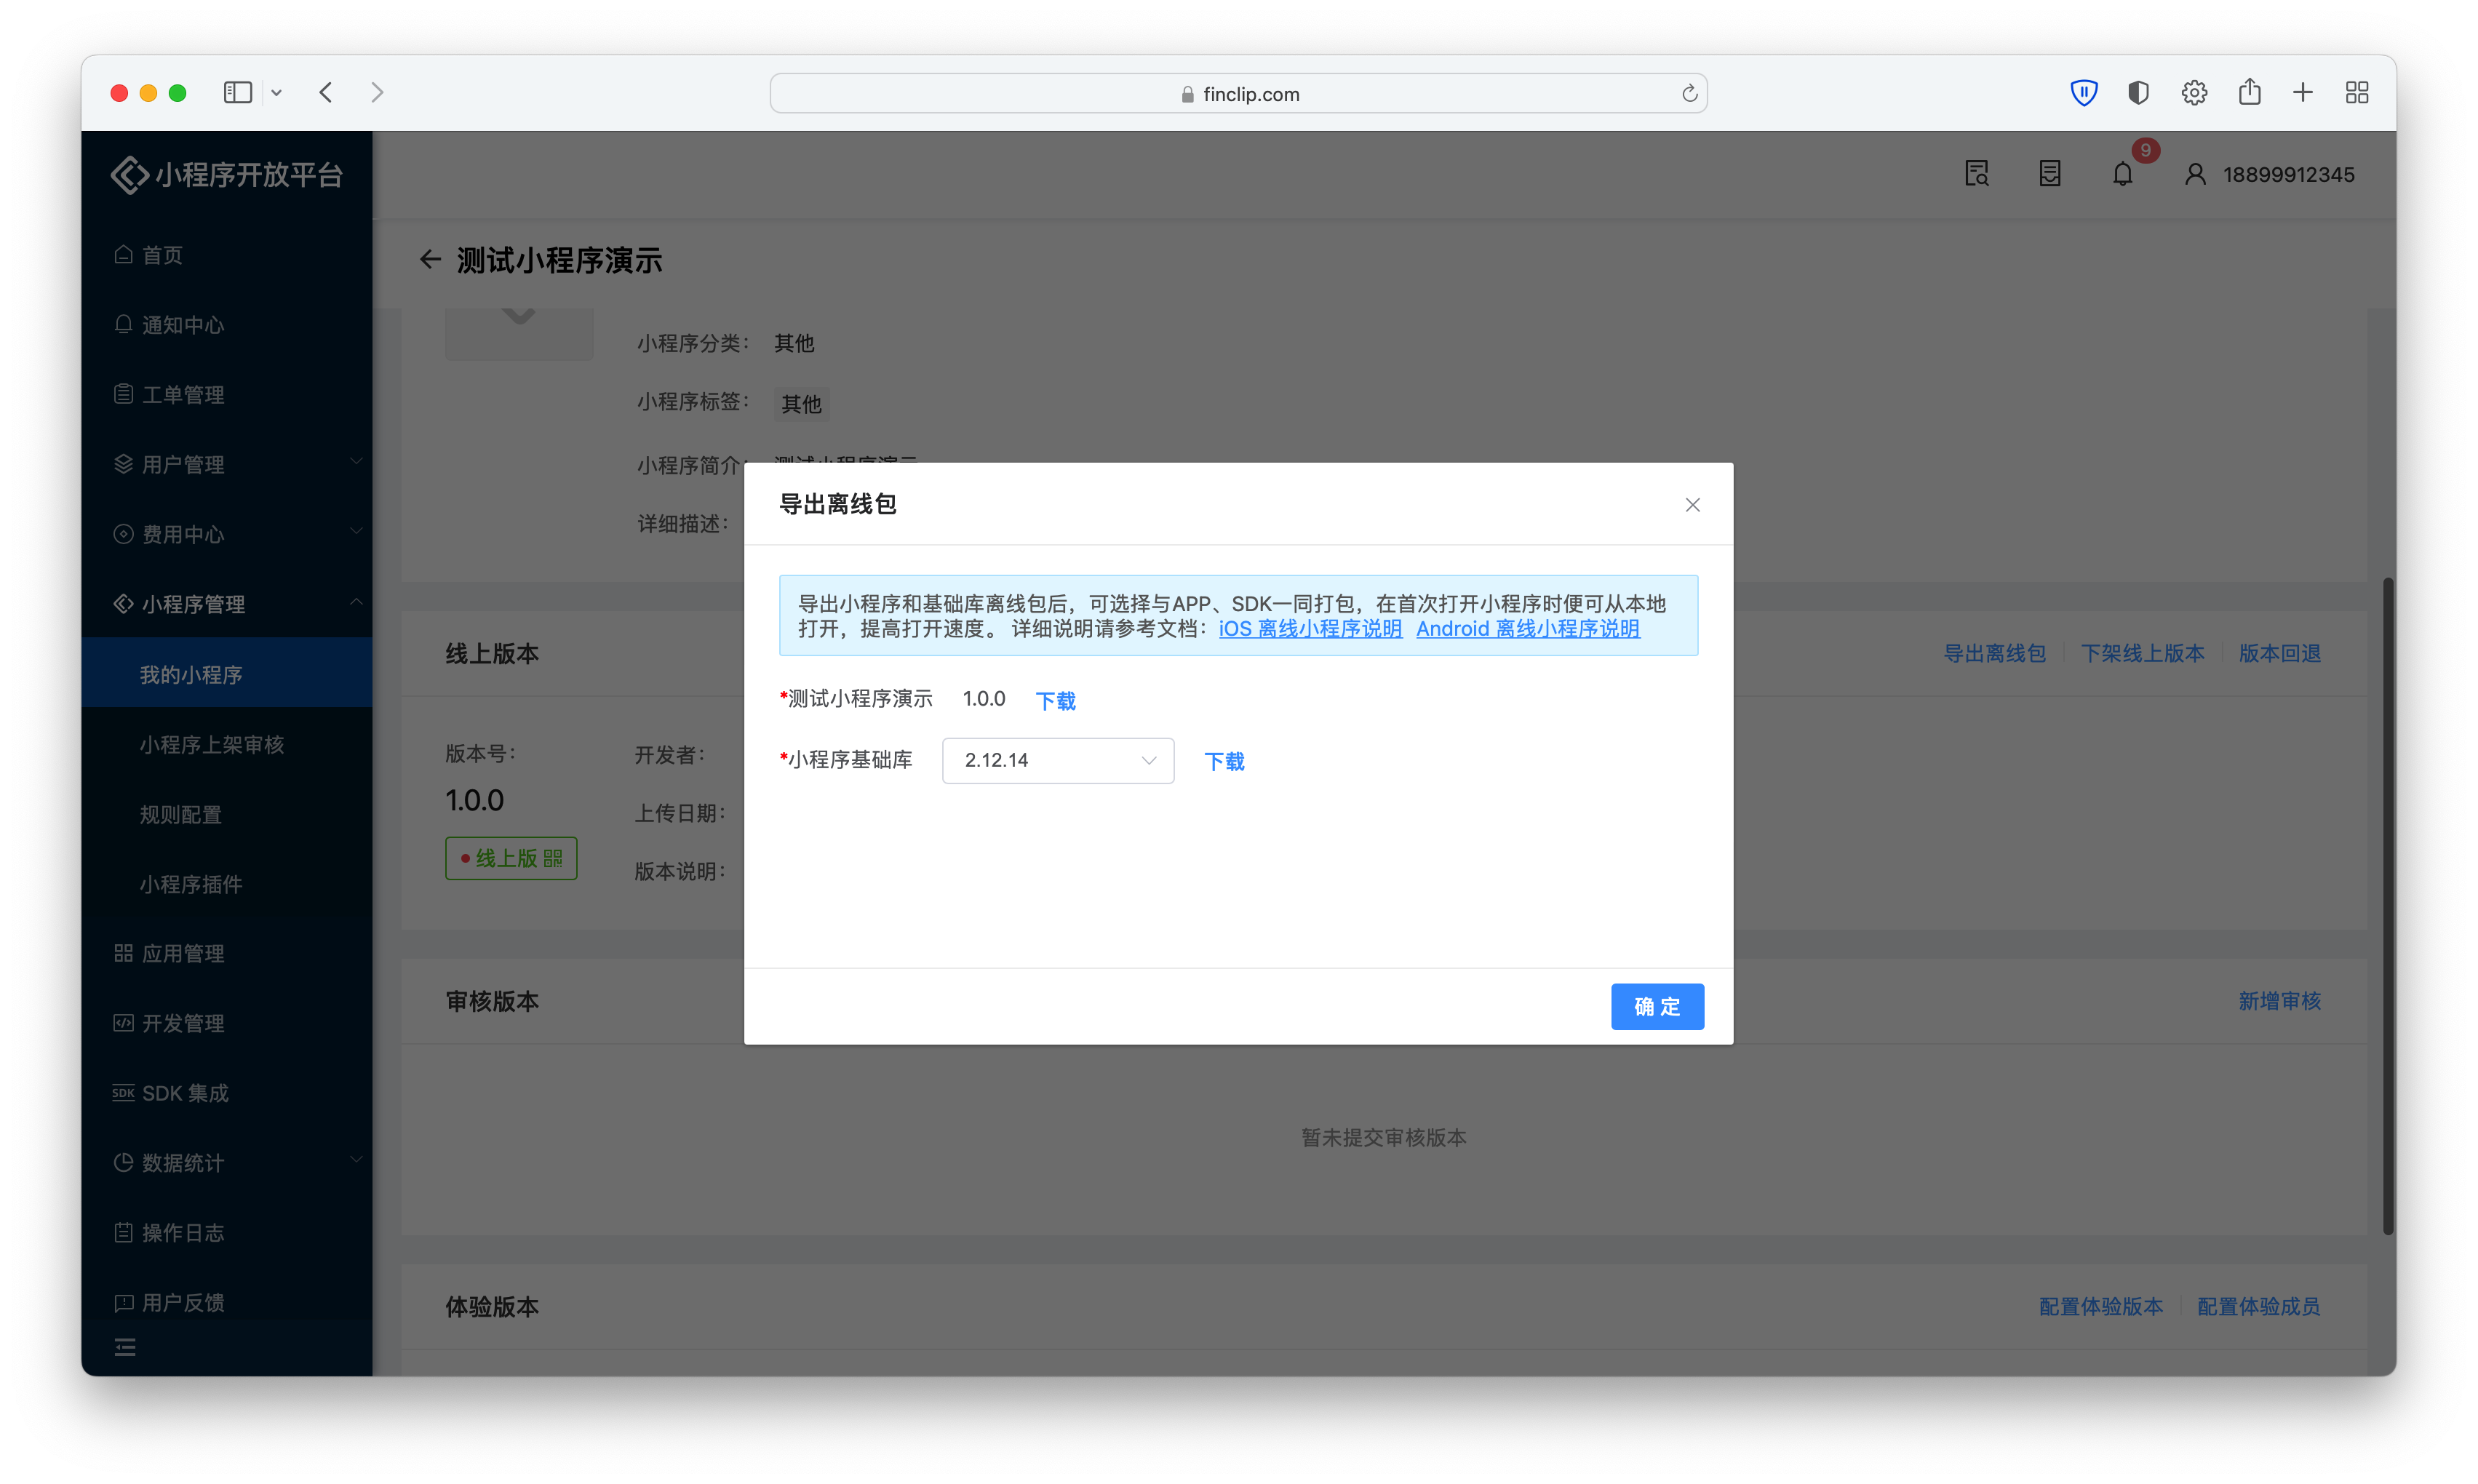The width and height of the screenshot is (2478, 1484).
Task: Click the 确定 button
Action: click(1657, 1007)
